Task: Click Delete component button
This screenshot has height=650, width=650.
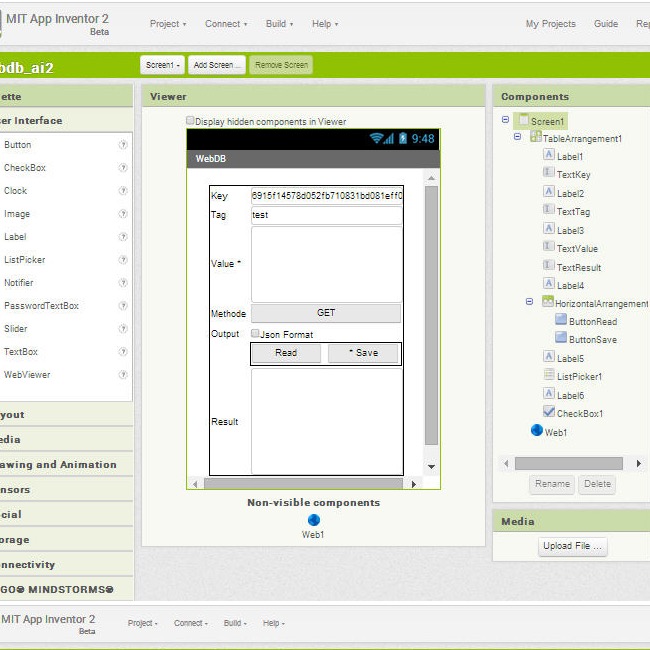Action: coord(597,484)
